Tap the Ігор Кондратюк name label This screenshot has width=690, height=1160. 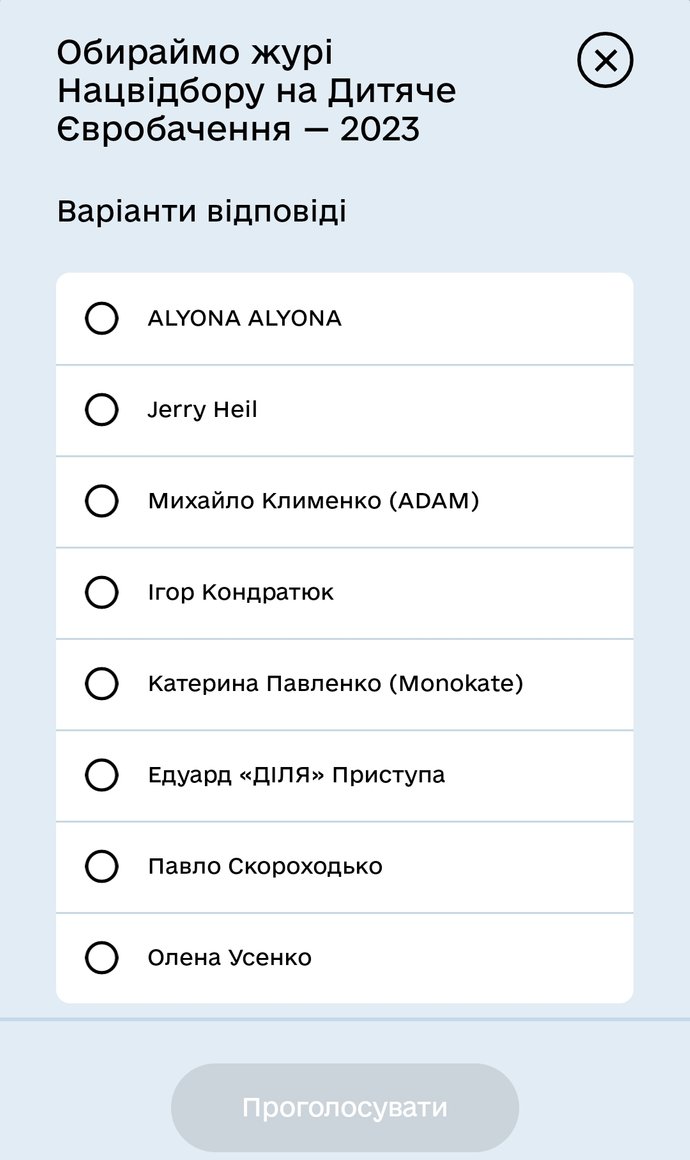pyautogui.click(x=240, y=592)
